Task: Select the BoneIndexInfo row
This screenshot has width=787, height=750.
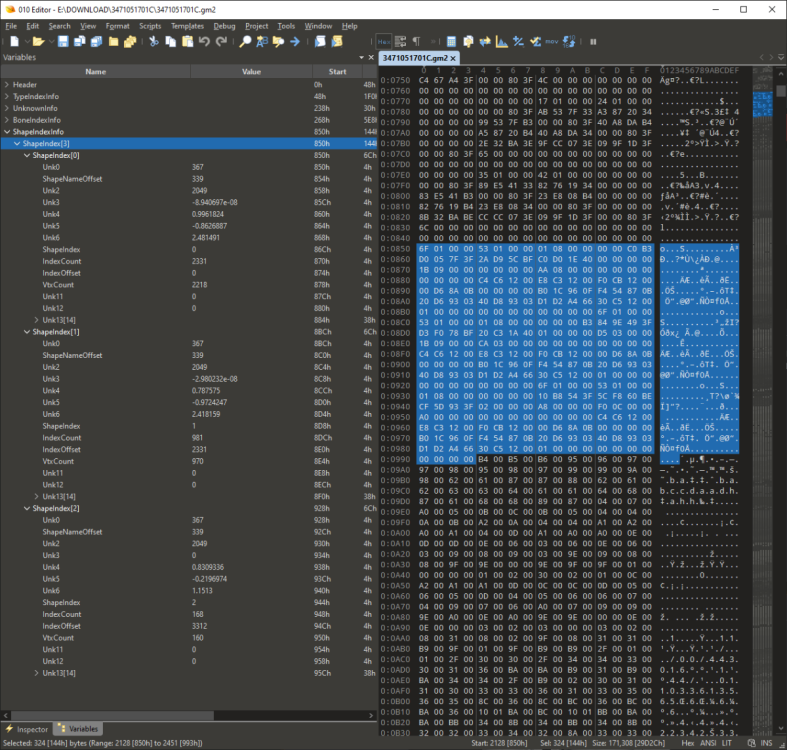Action: tap(37, 119)
